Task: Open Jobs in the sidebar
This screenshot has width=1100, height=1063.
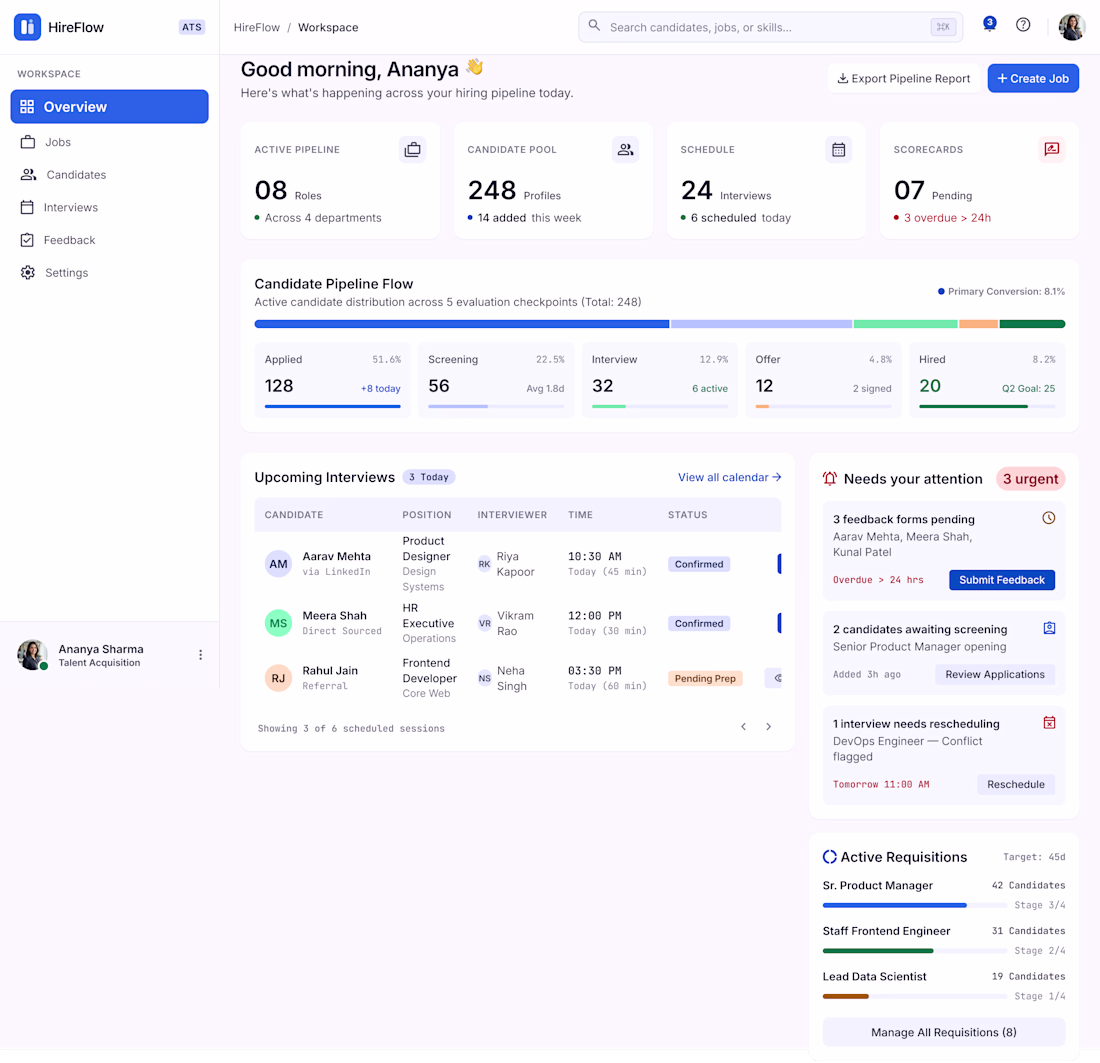Action: (x=109, y=142)
